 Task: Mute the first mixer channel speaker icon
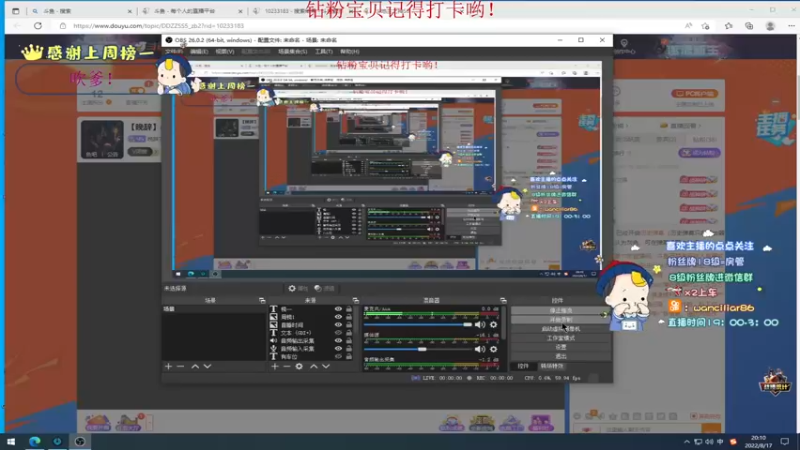(x=480, y=324)
